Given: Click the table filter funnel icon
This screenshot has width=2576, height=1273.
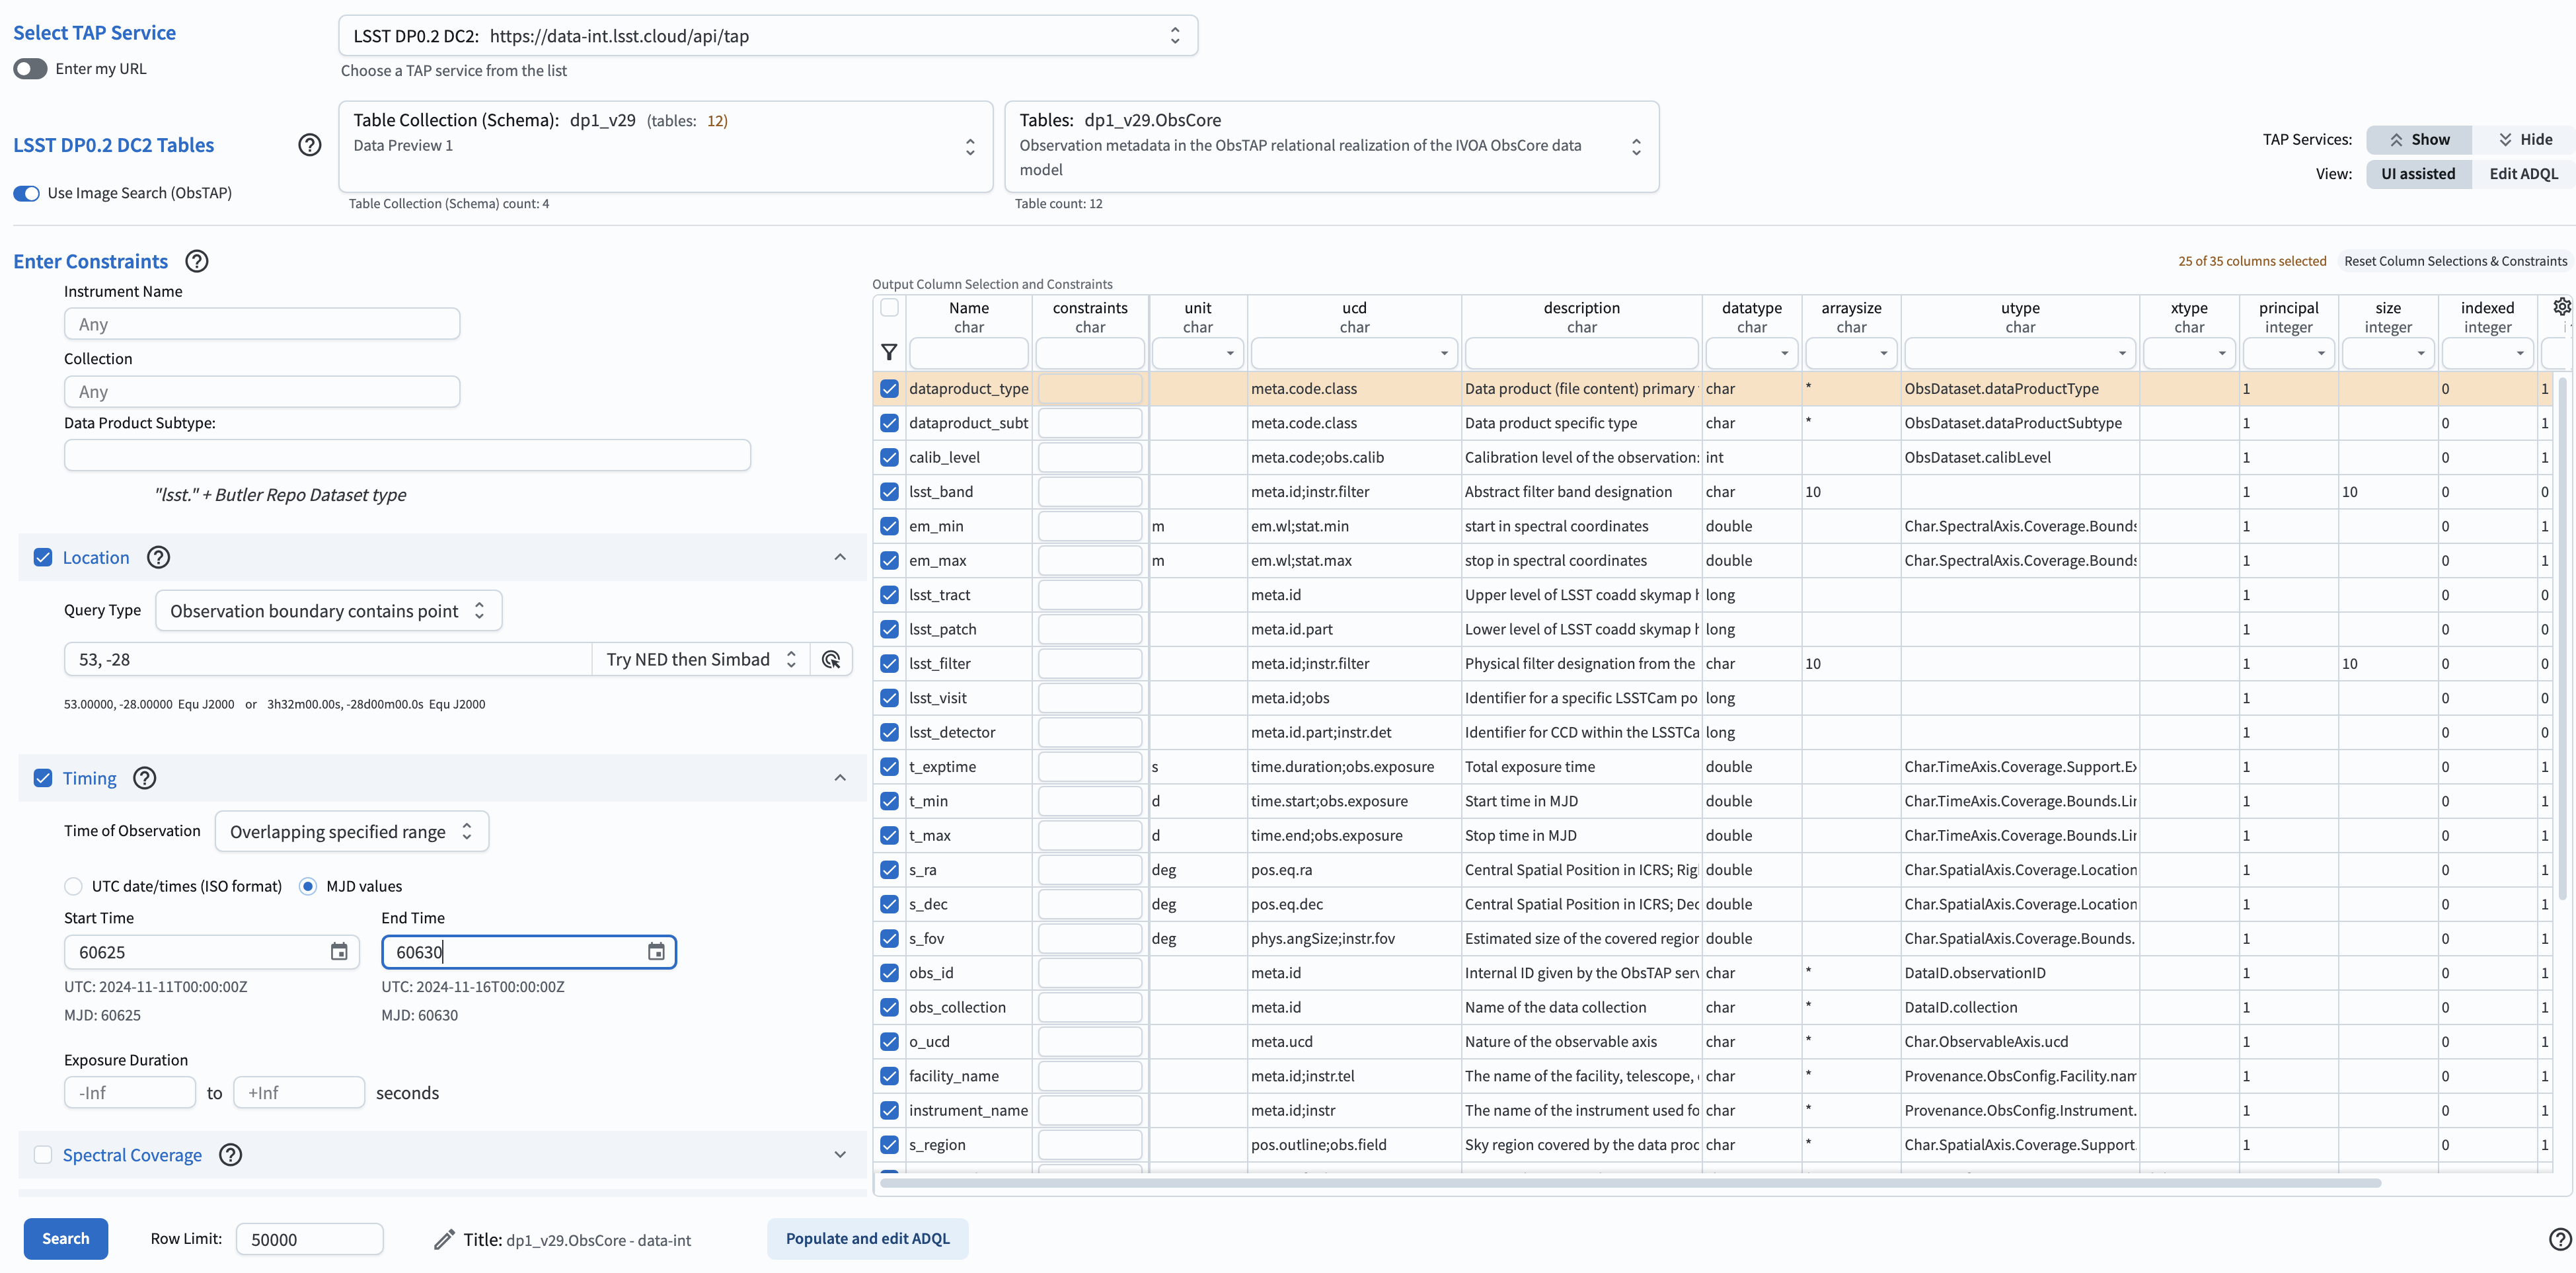Looking at the screenshot, I should [888, 352].
